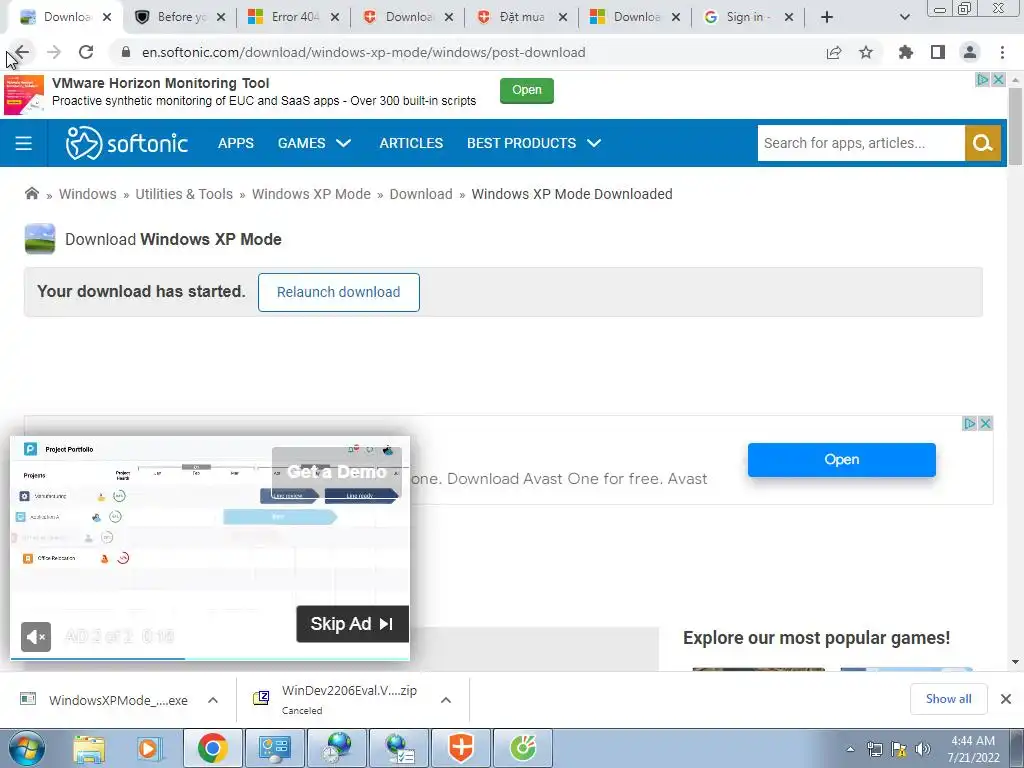
Task: Toggle Chrome side panel icon
Action: point(938,52)
